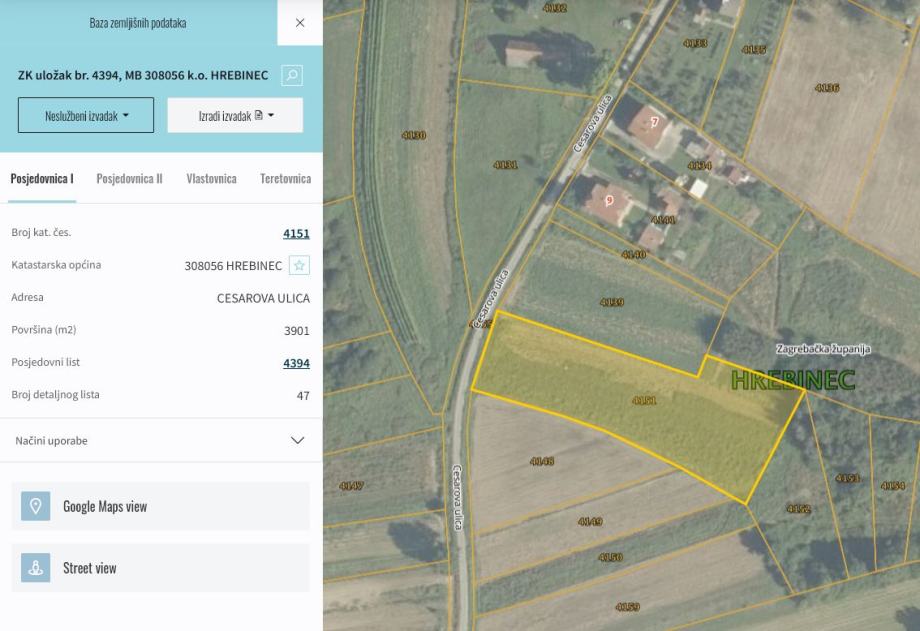Open Posjedovni list 4394 link
Screen dimensions: 920x631
296,363
